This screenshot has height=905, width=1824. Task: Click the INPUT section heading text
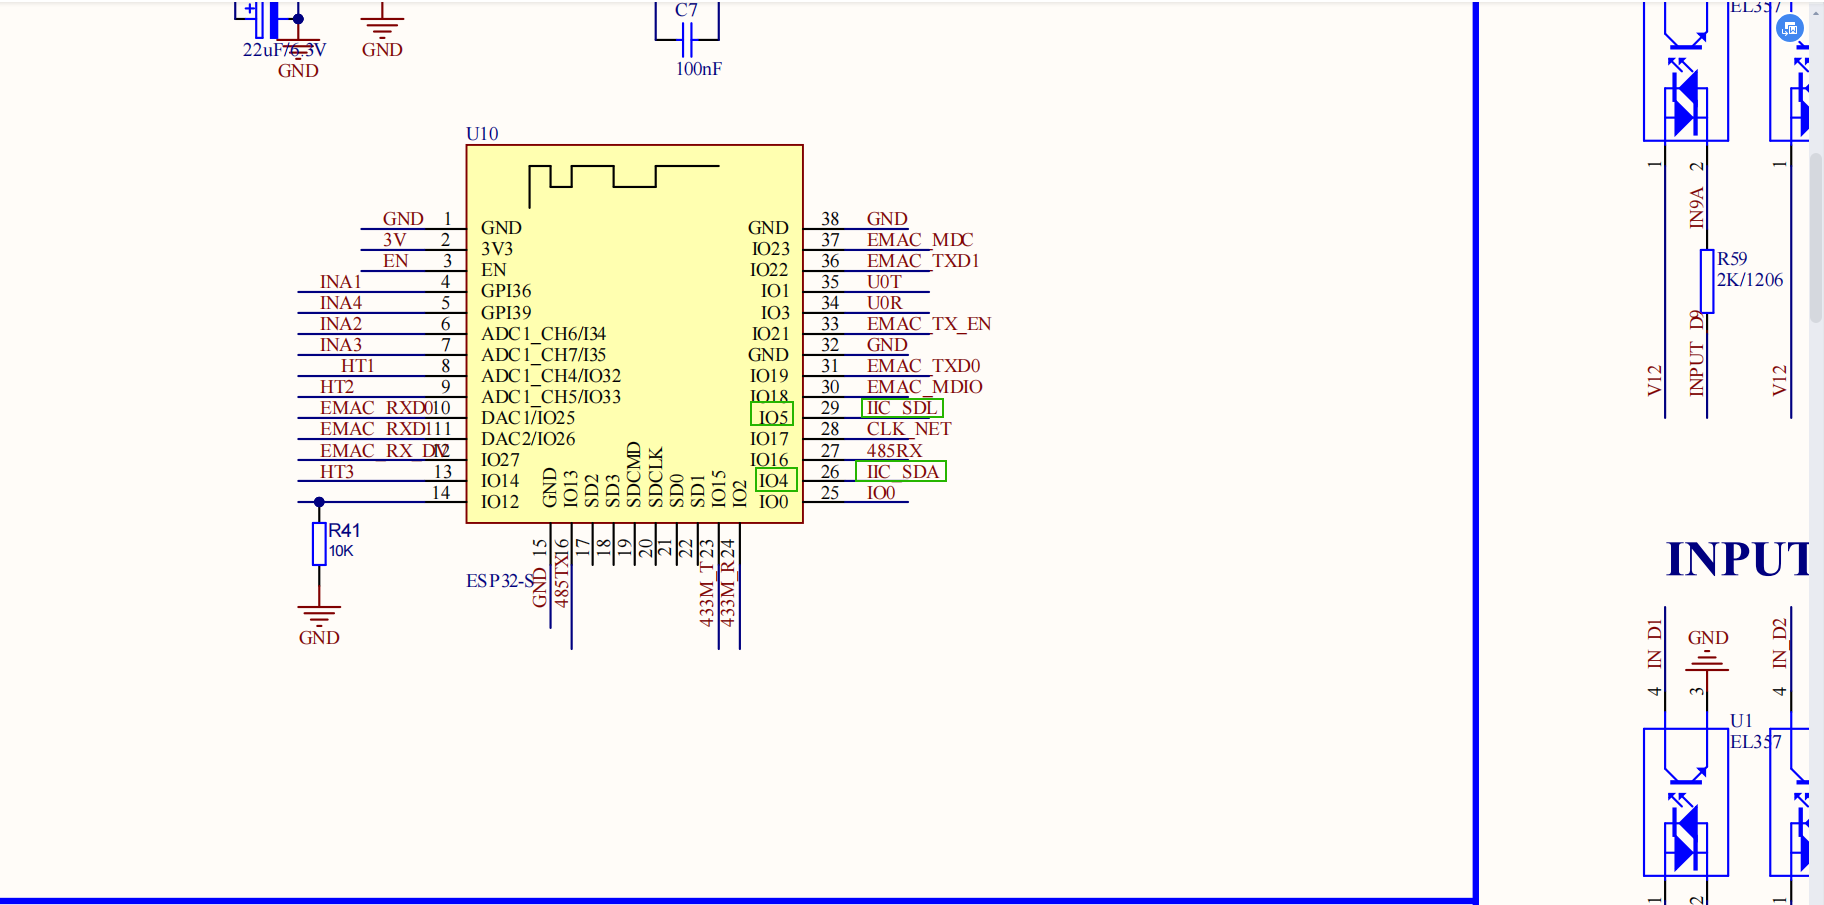[1737, 559]
